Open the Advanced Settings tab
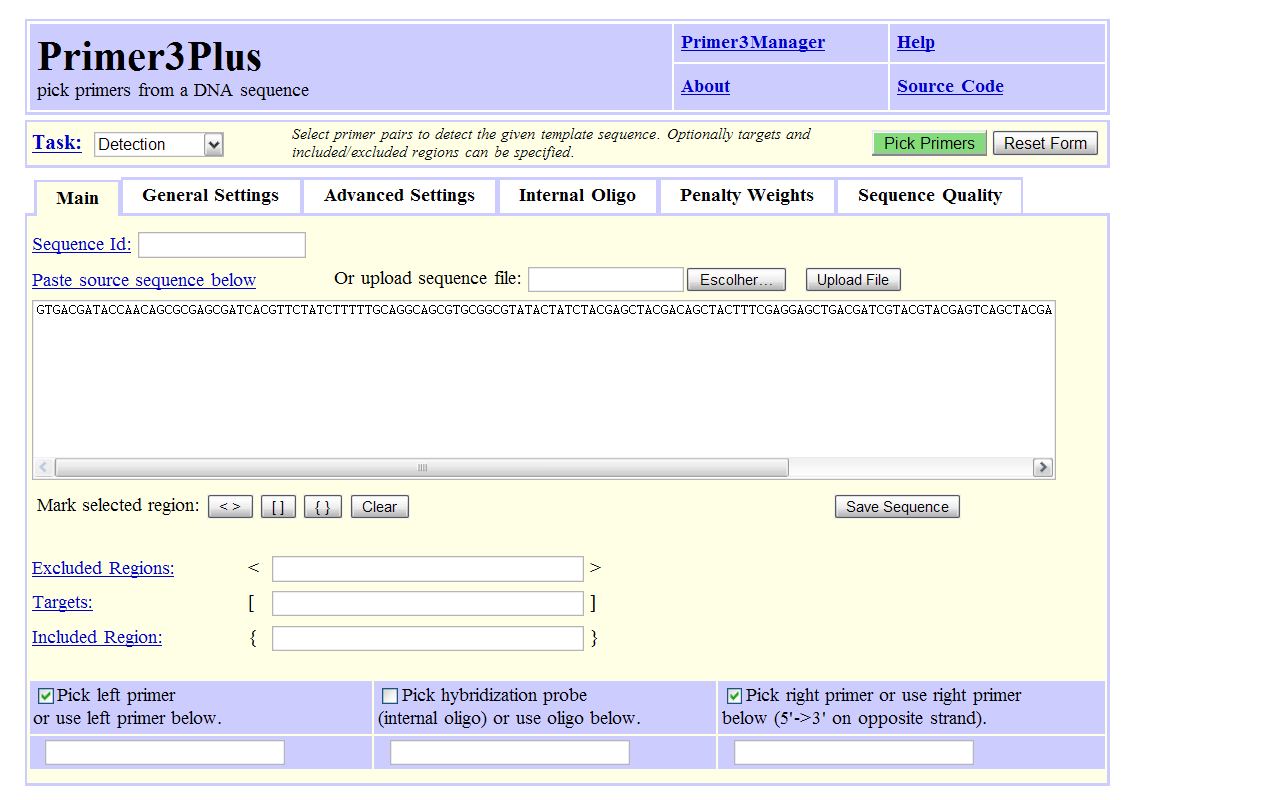Viewport: 1280px width, 800px height. pyautogui.click(x=399, y=195)
